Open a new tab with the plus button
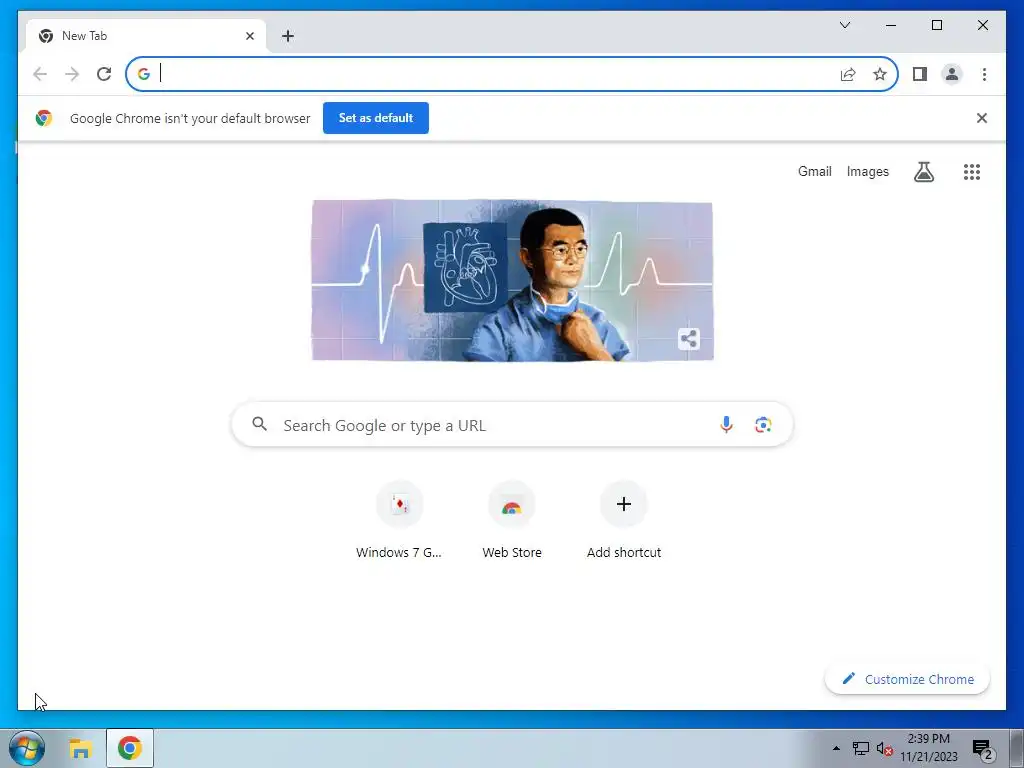Screen dimensions: 1024x768 click(288, 36)
